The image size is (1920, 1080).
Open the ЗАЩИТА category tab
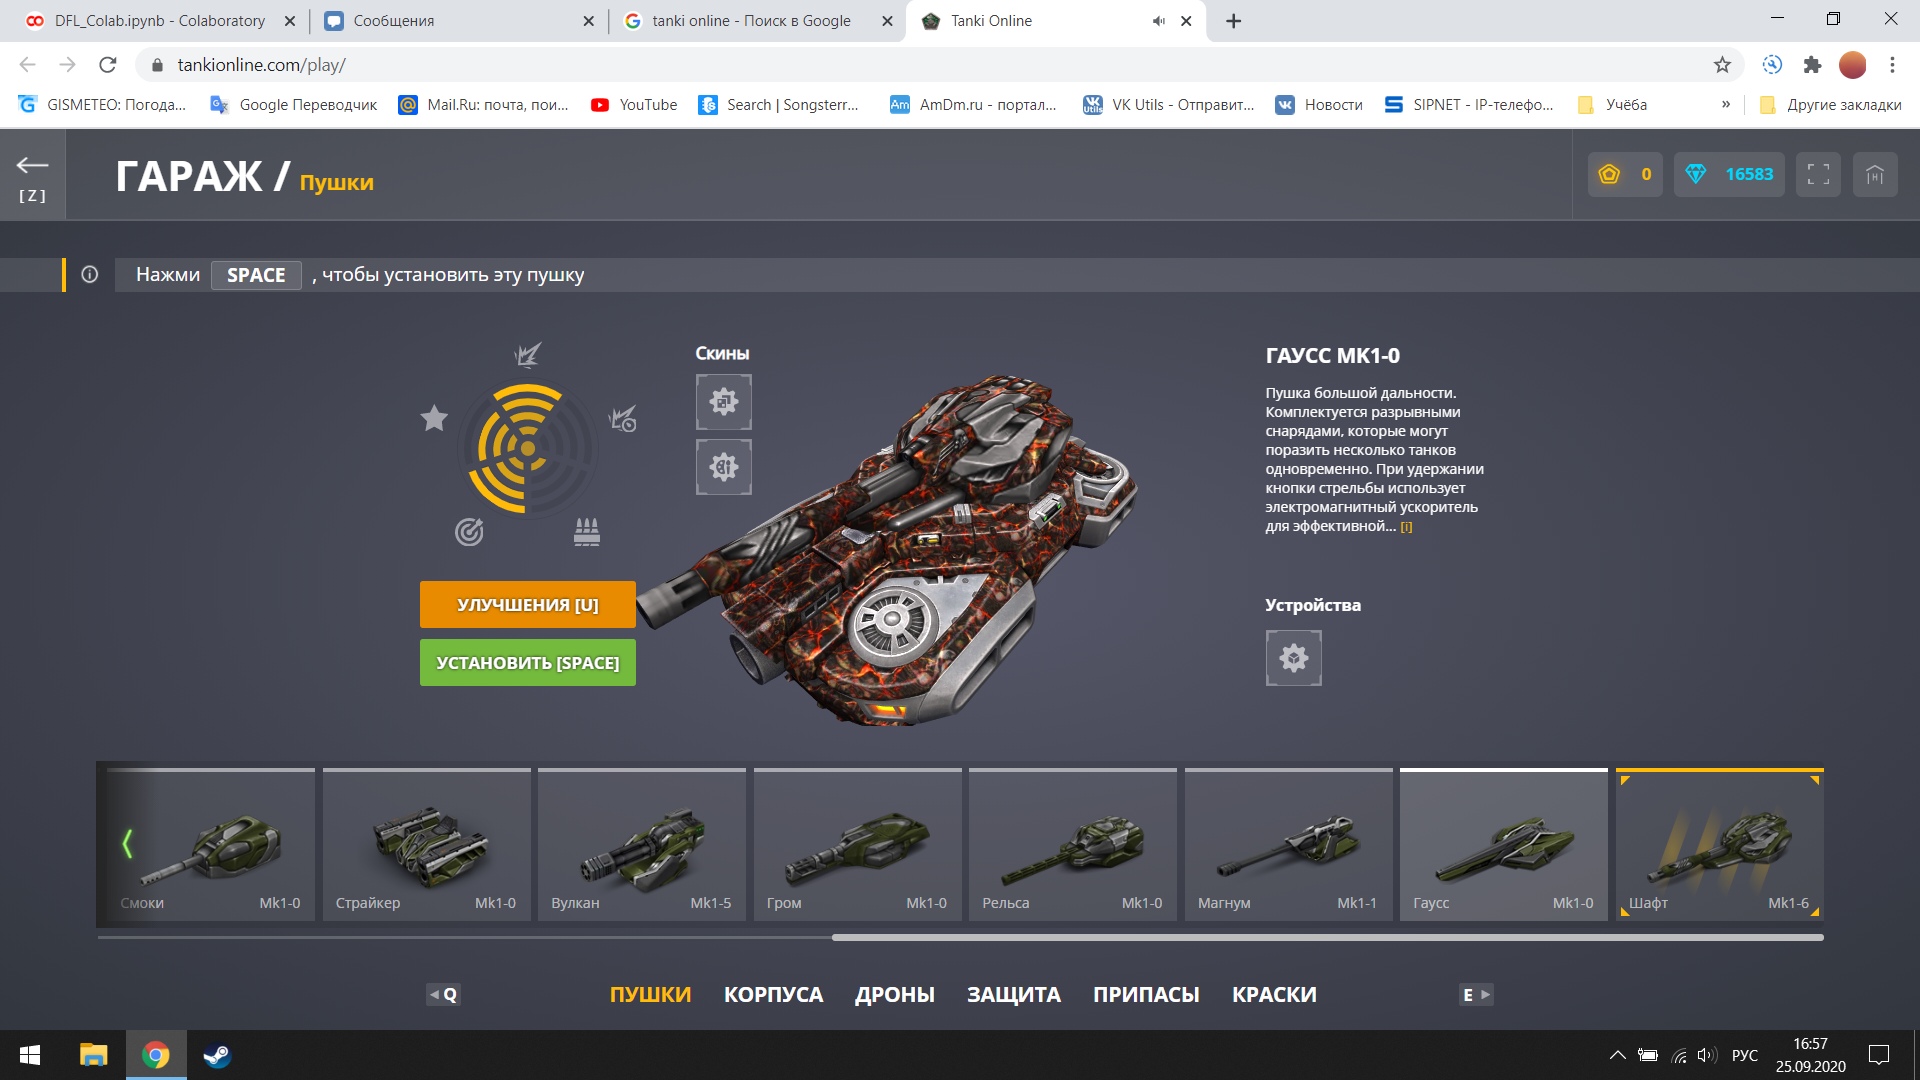(x=1014, y=995)
